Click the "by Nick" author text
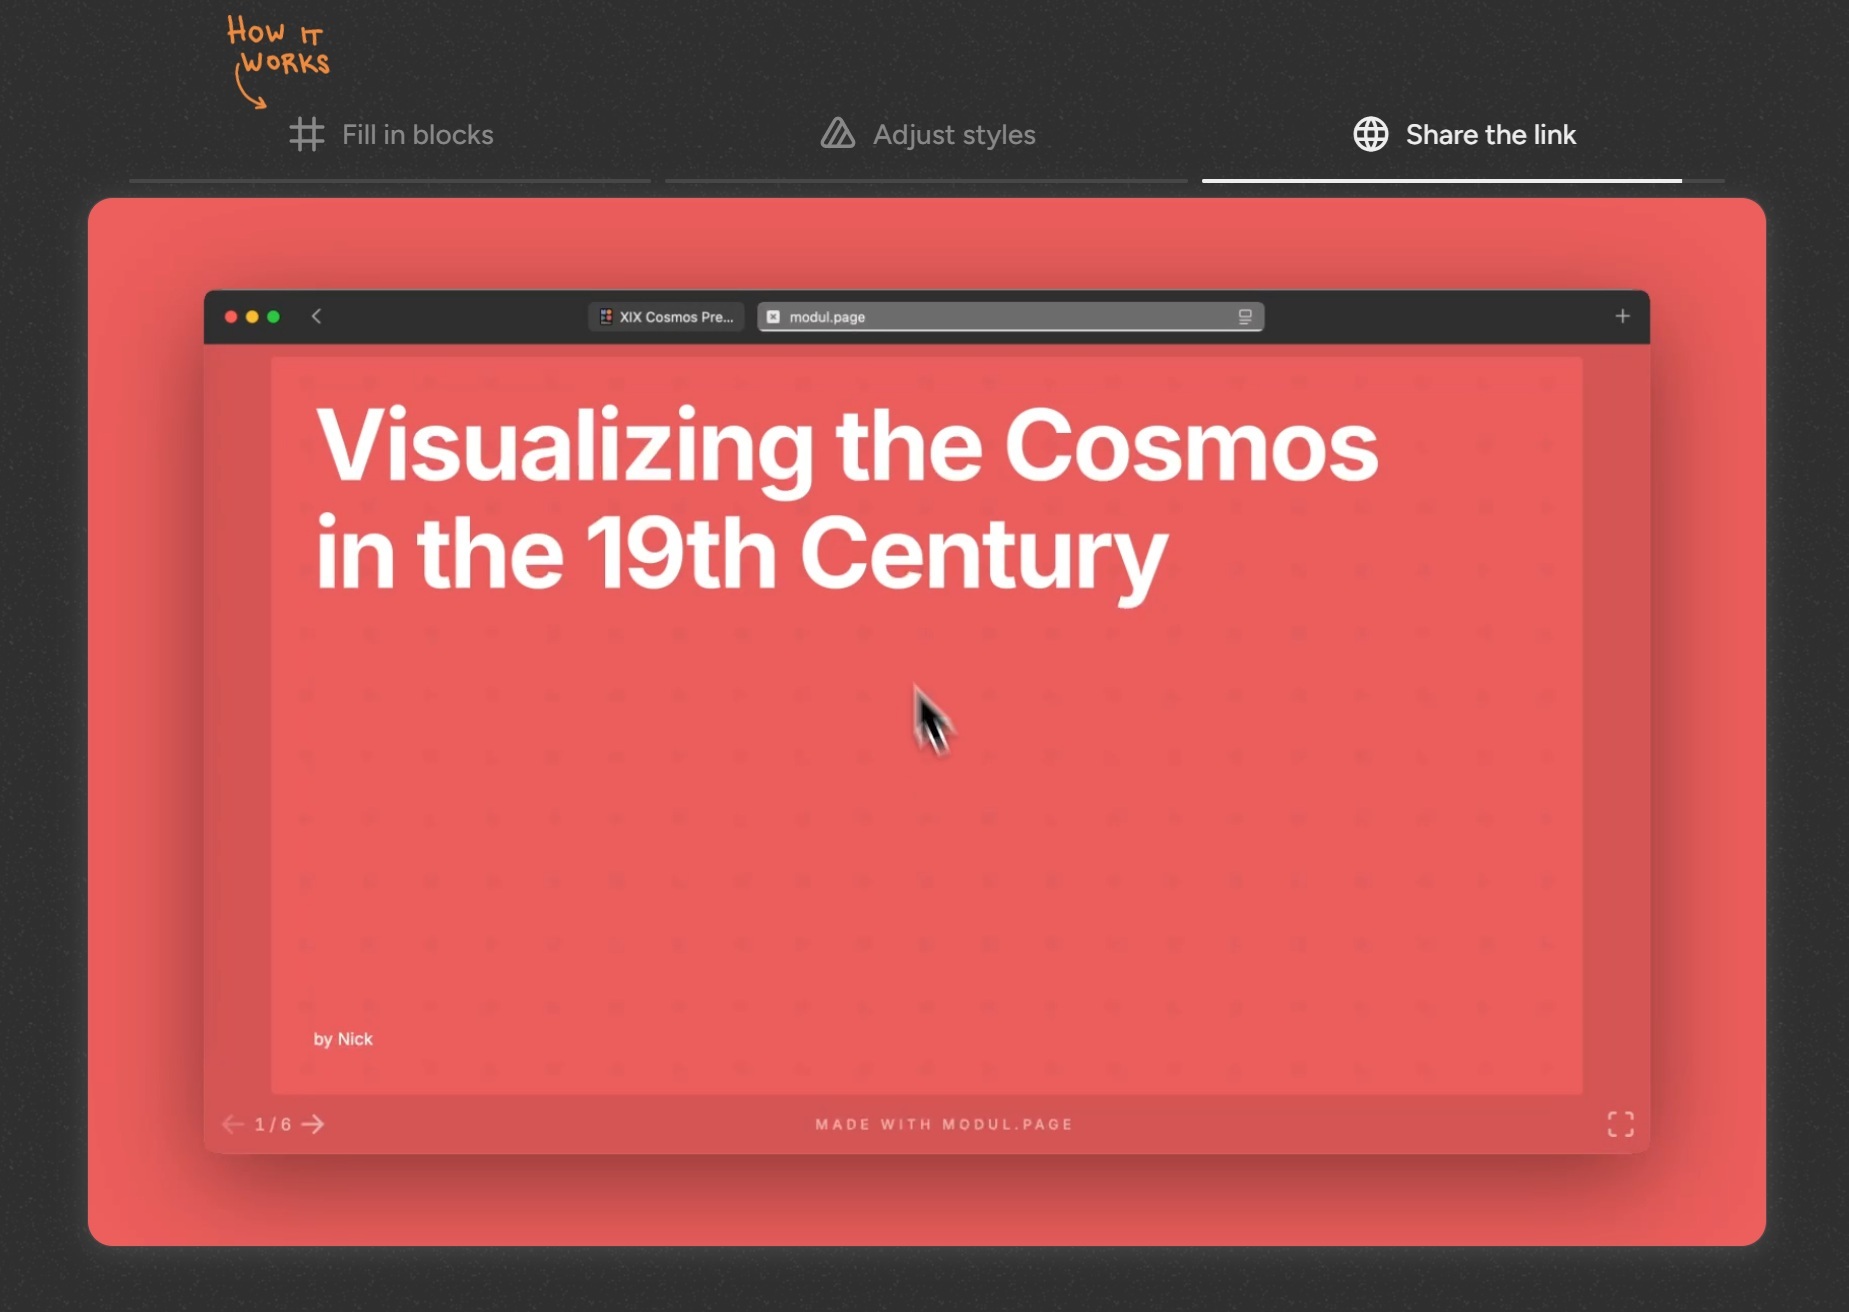 point(343,1039)
